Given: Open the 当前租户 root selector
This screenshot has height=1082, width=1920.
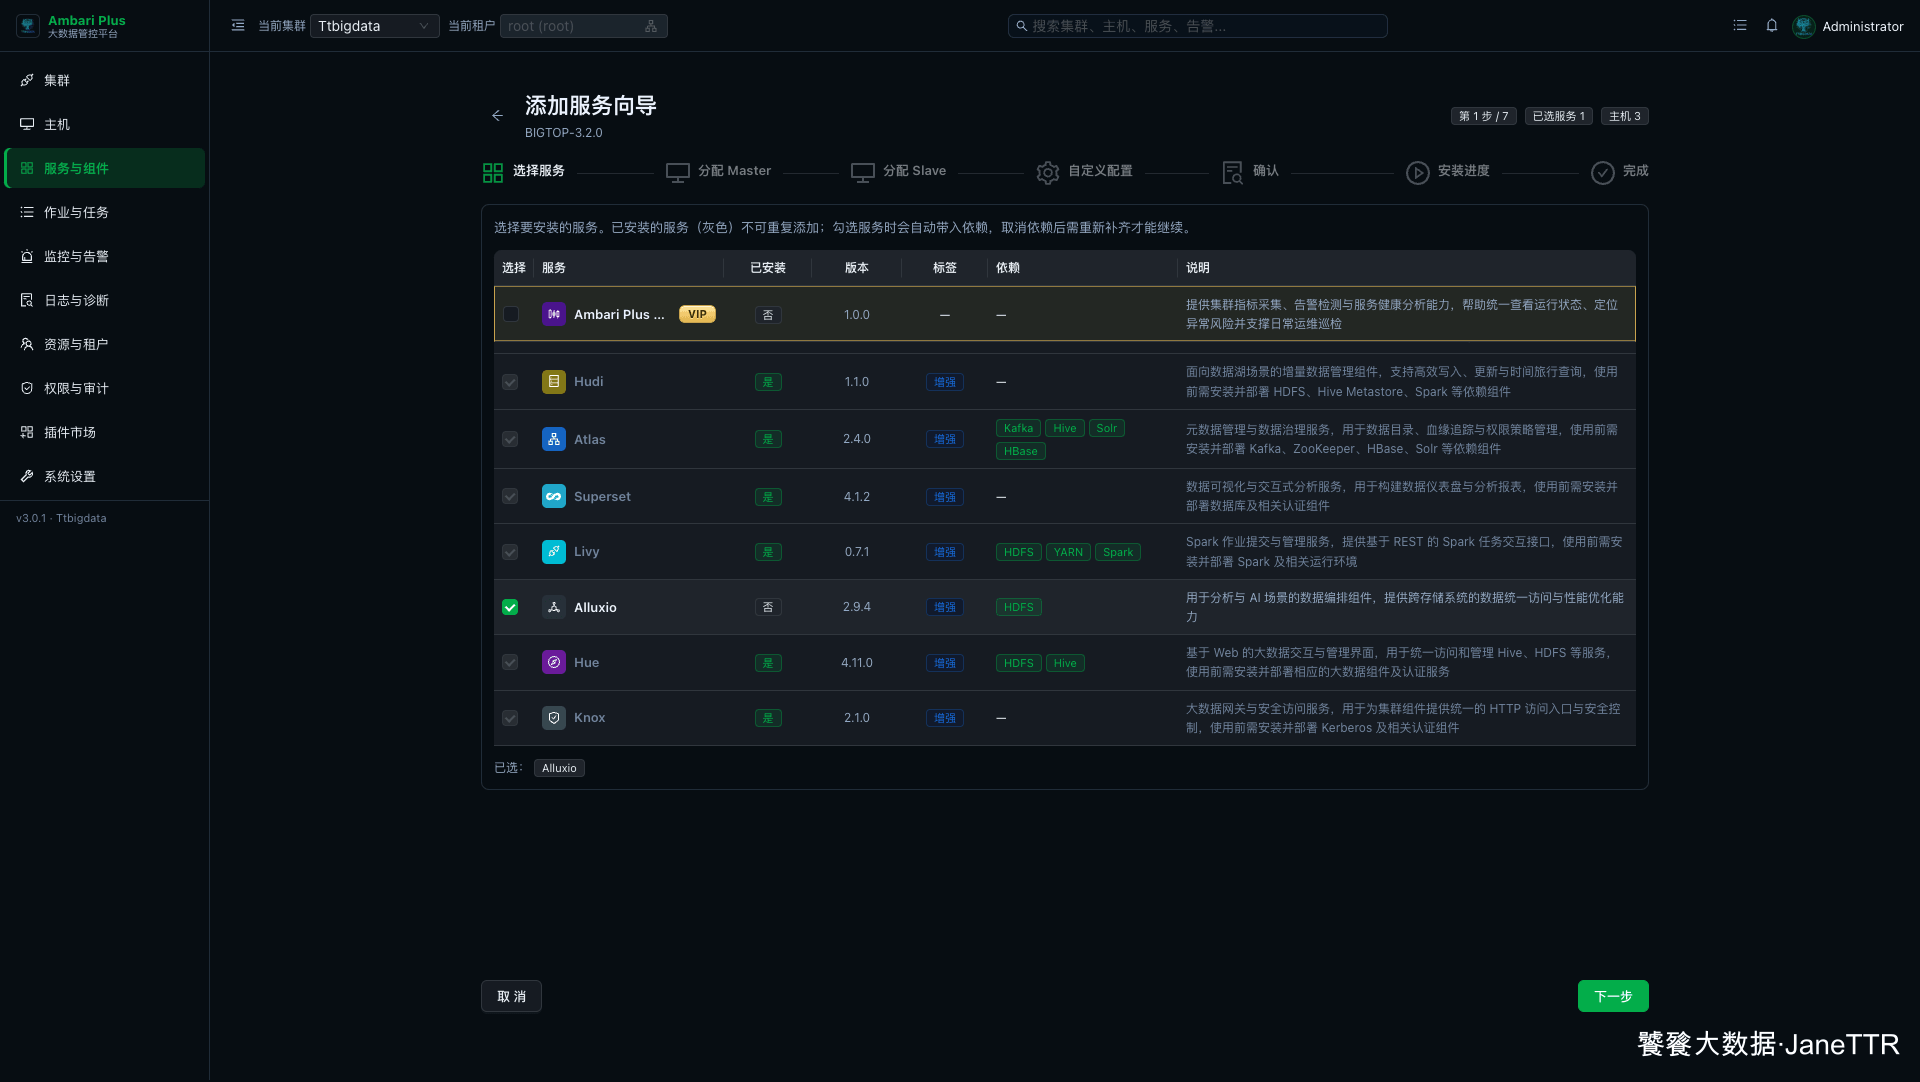Looking at the screenshot, I should click(x=584, y=26).
